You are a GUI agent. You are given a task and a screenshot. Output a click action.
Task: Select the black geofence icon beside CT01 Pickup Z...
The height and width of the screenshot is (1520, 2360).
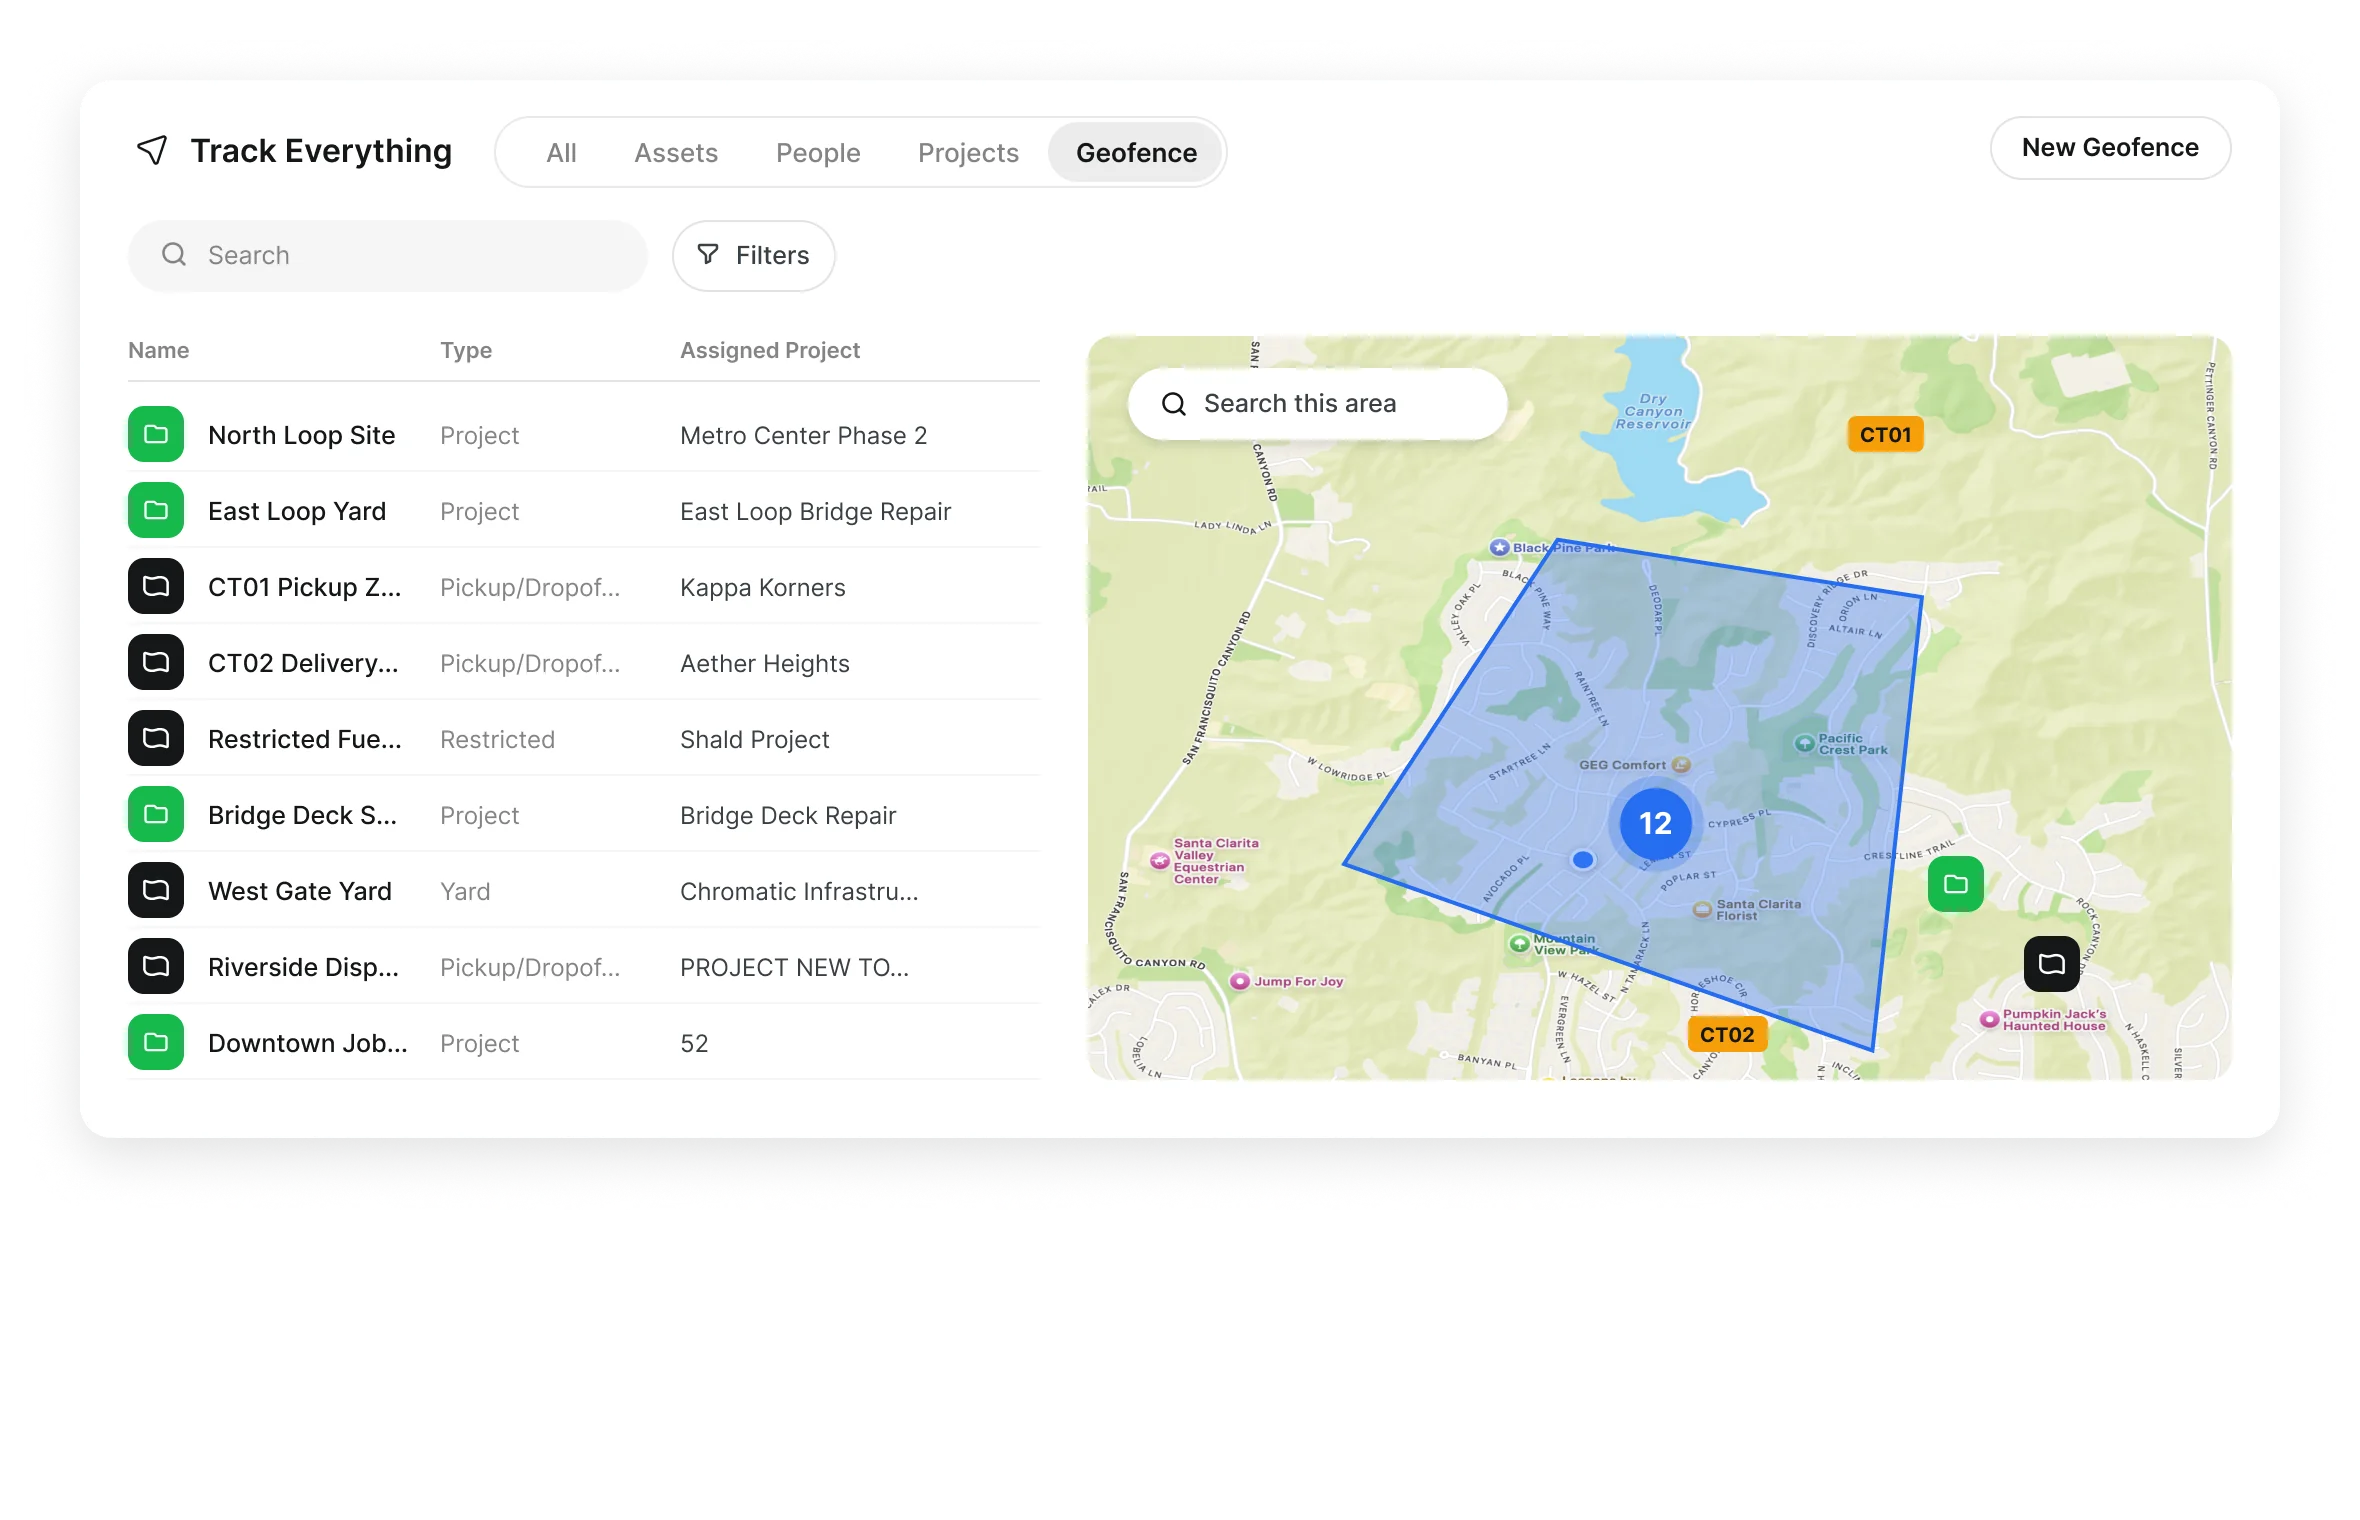156,586
